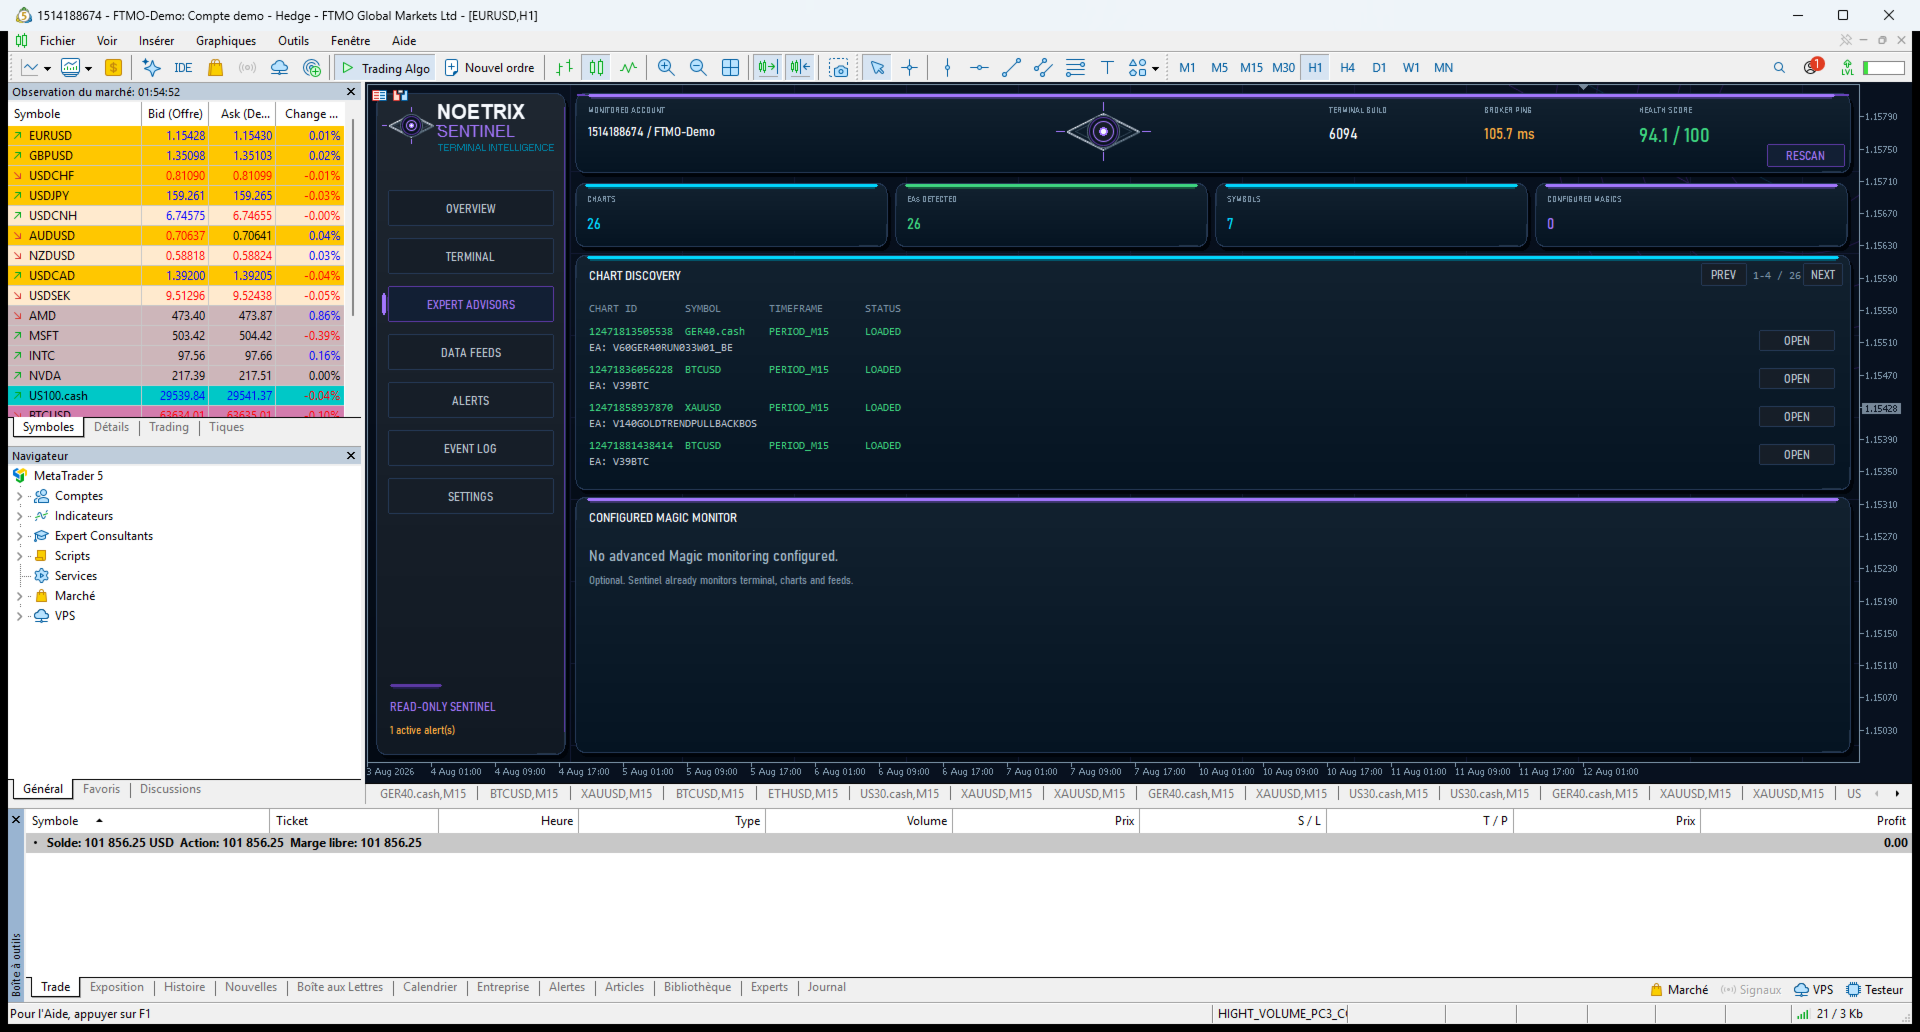Screen dimensions: 1920x1032
Task: Switch chart to candlestick mode
Action: click(596, 67)
